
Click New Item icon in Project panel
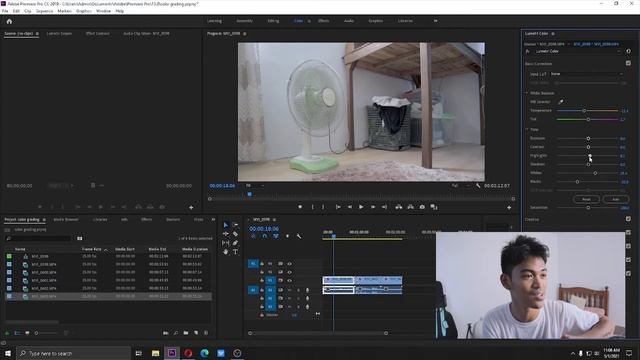coord(196,333)
